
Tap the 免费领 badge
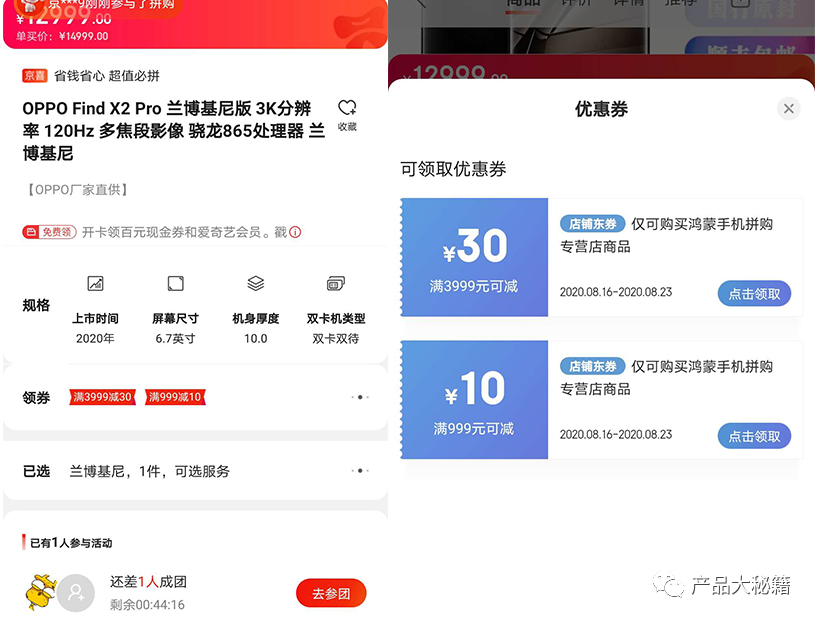[49, 232]
